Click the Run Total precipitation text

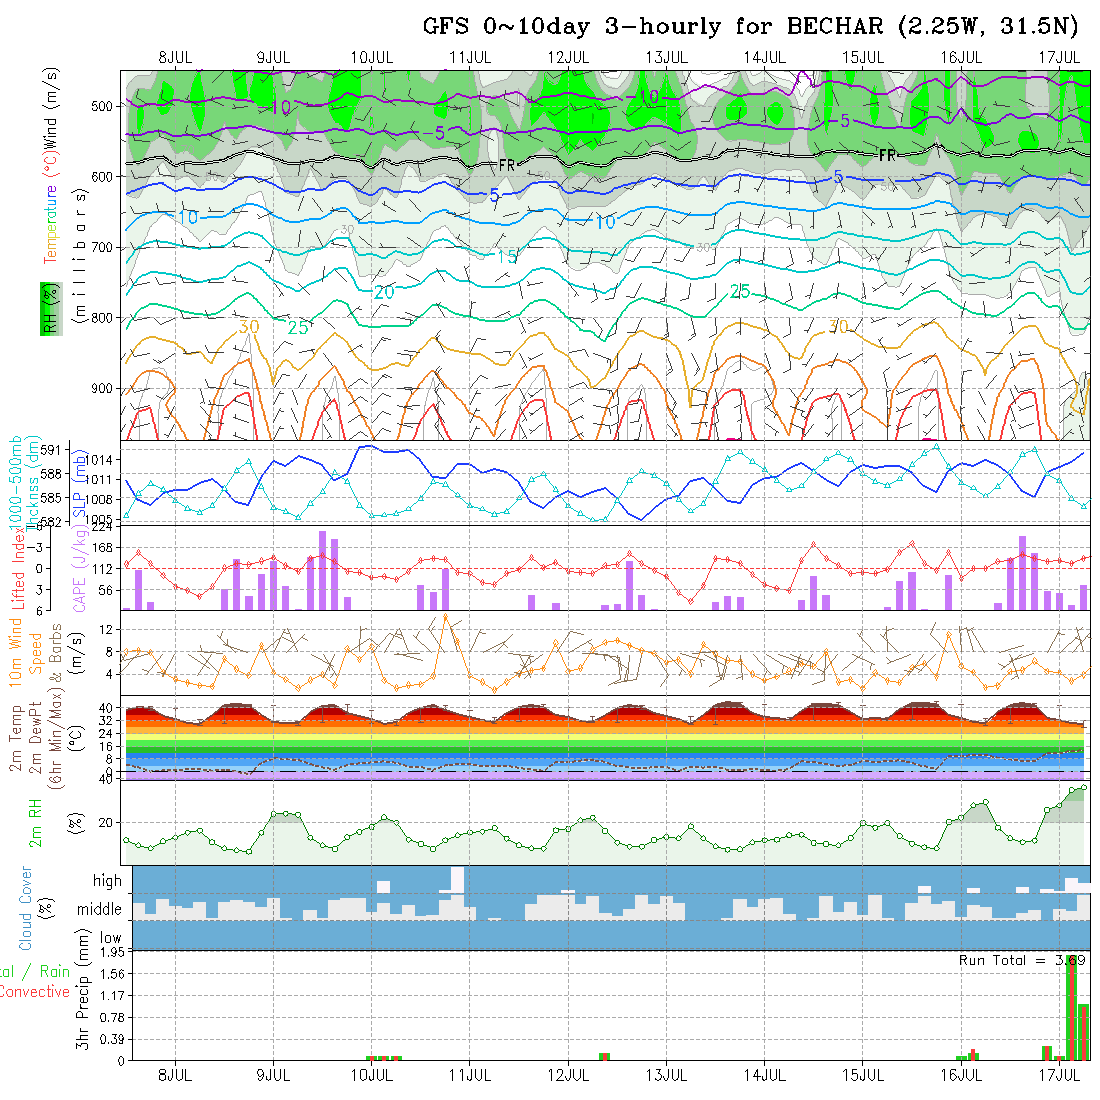point(1021,960)
